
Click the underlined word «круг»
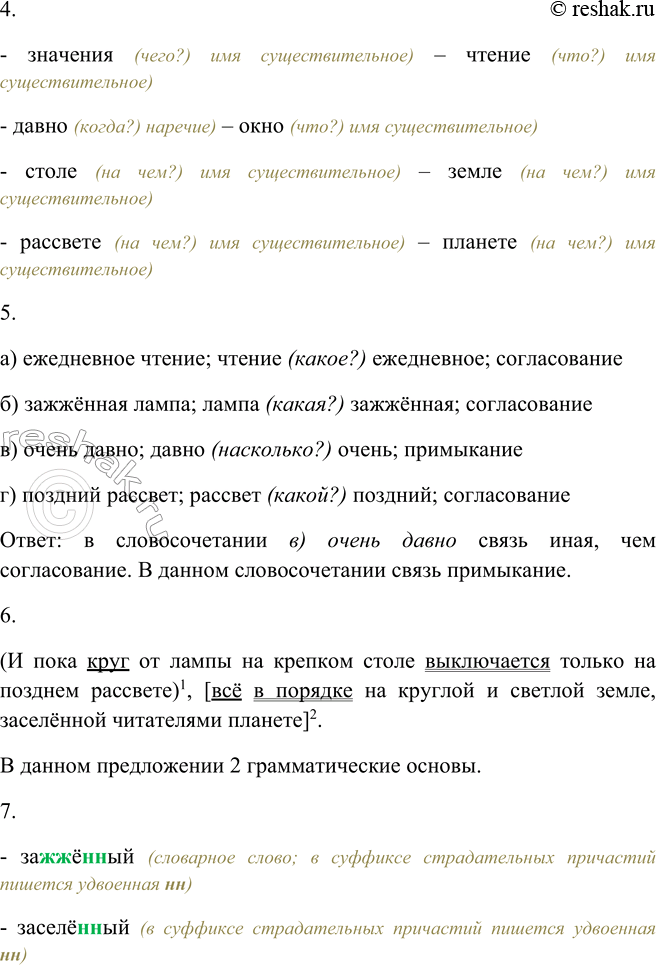(108, 662)
